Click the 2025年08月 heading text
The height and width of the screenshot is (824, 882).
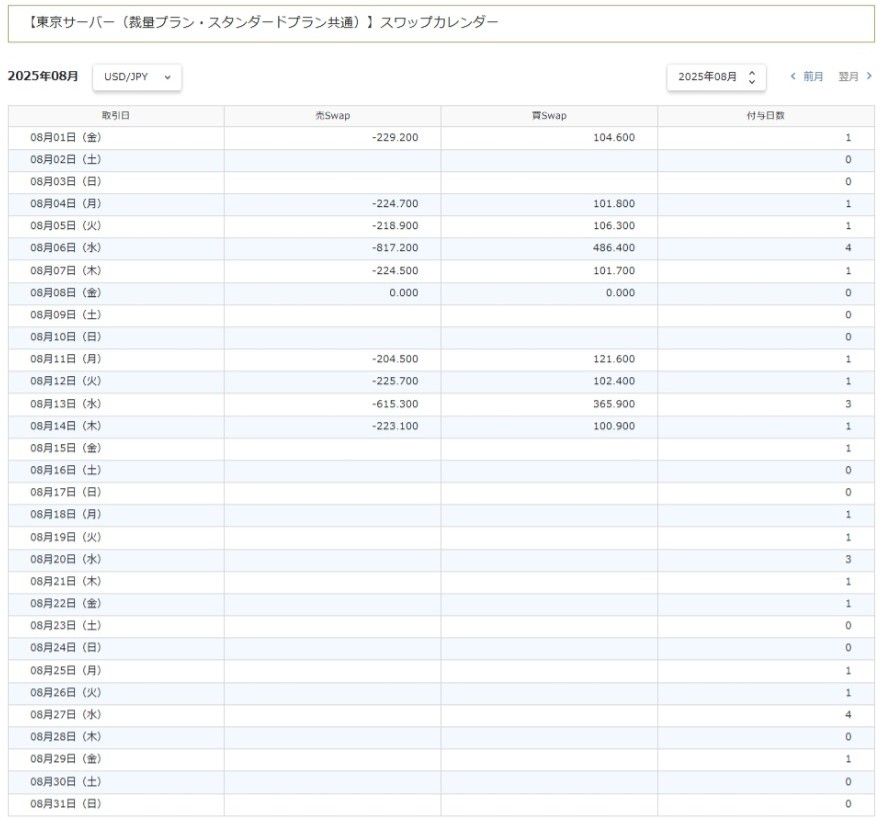point(43,76)
